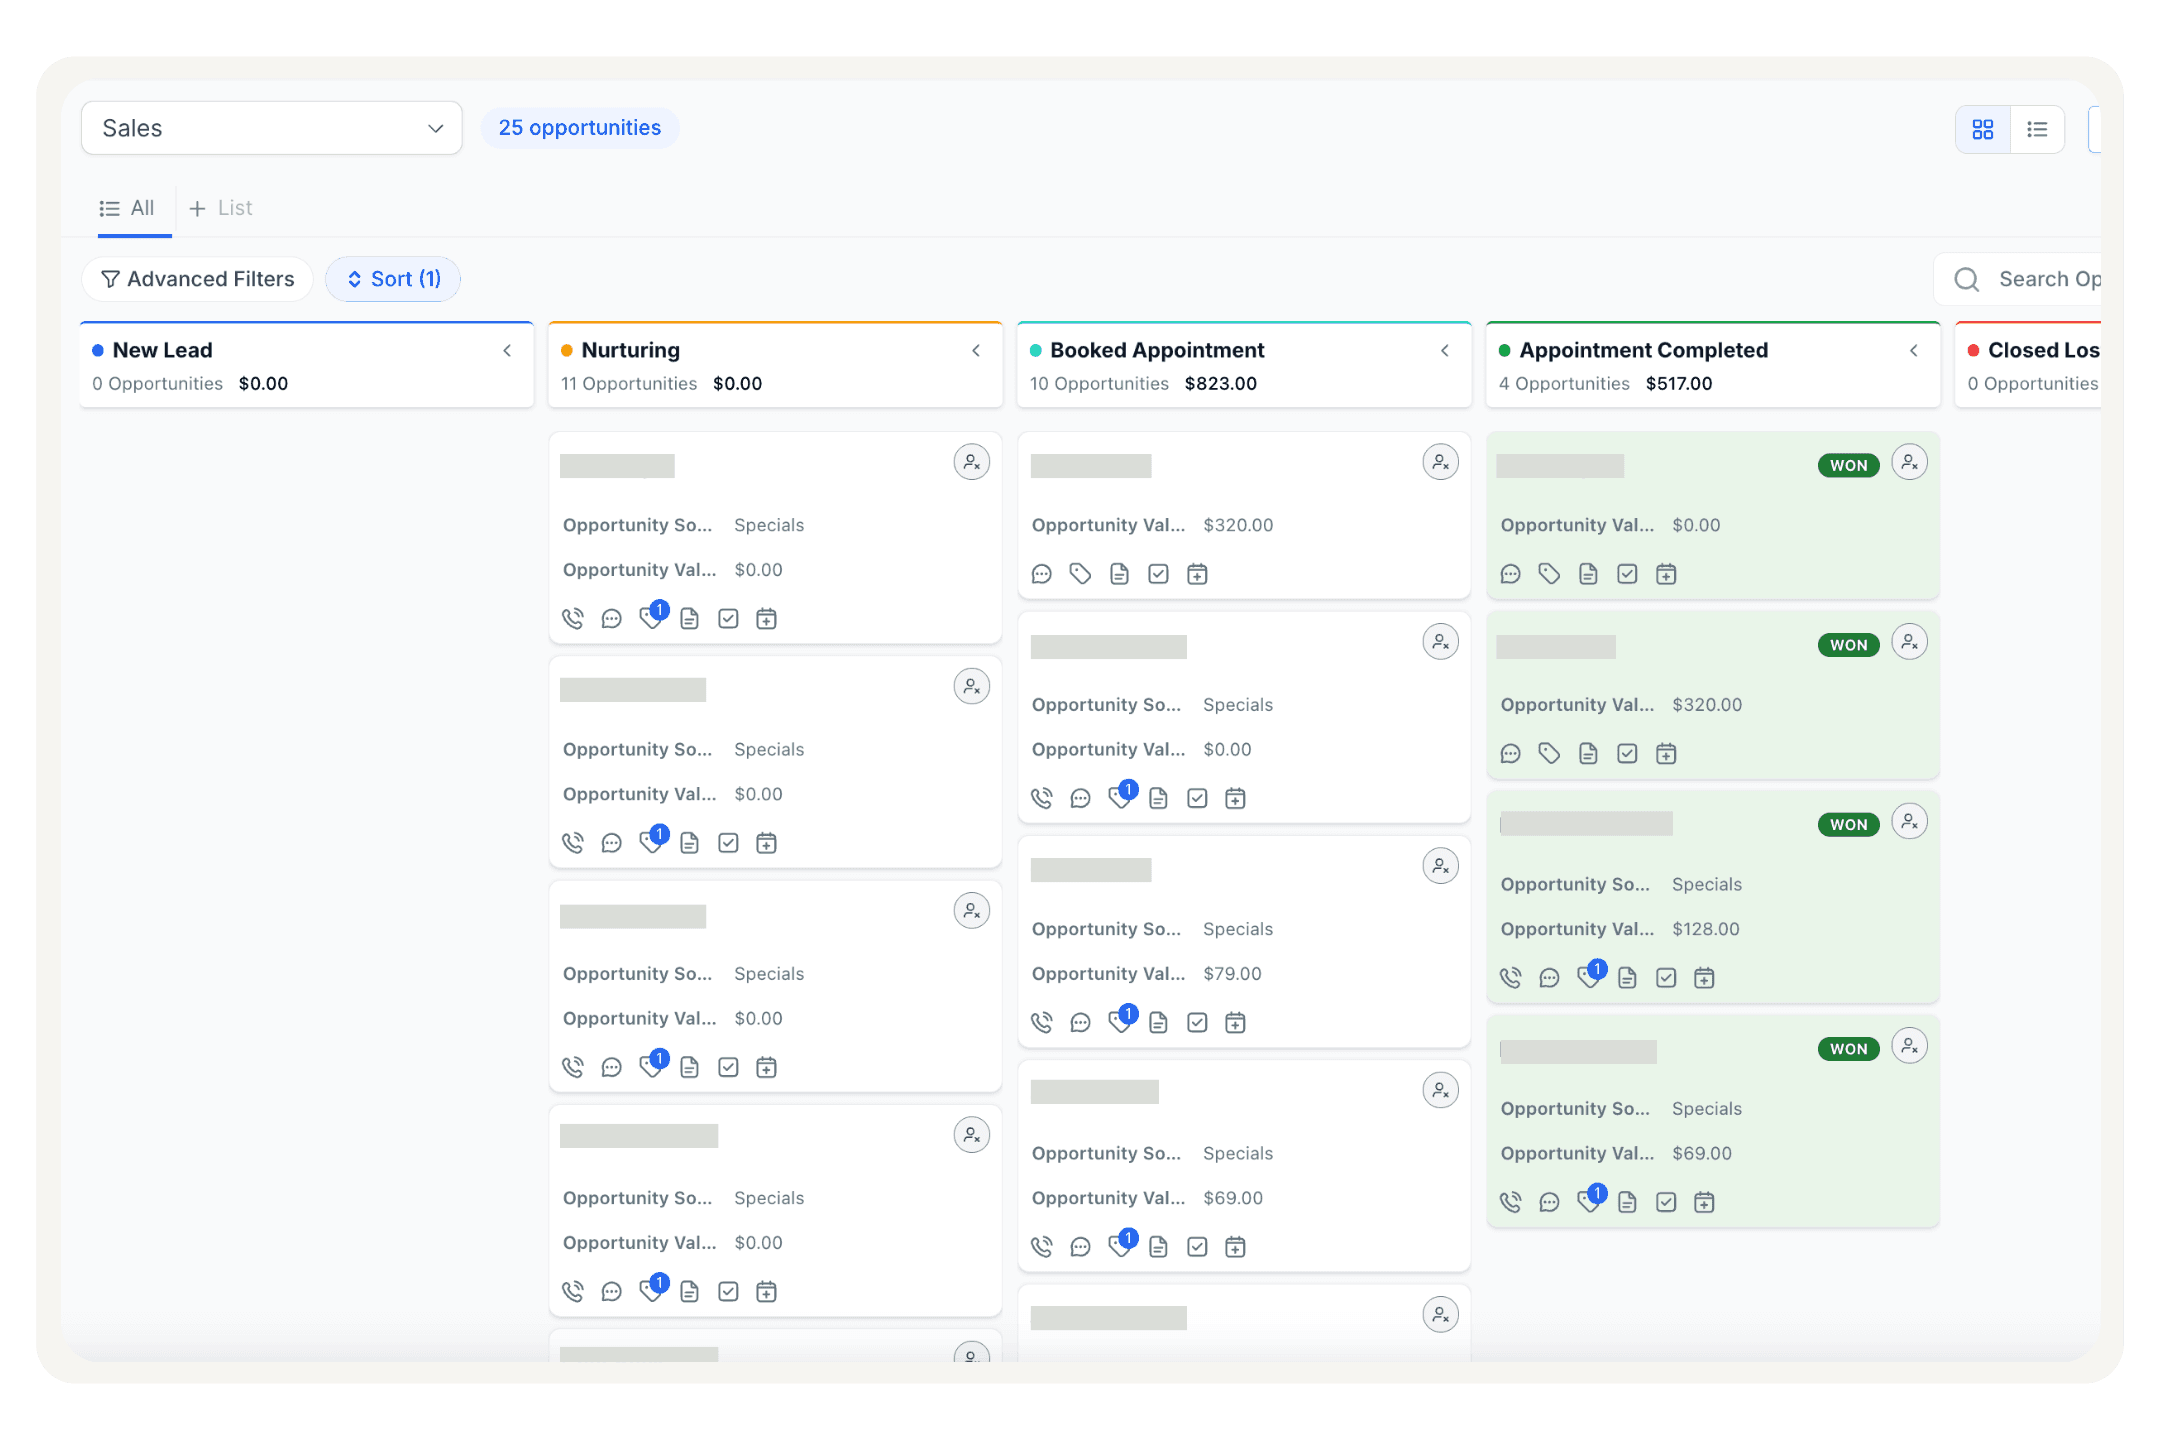
Task: Click chat bubble icon on $69.00 won card
Action: (1549, 1202)
